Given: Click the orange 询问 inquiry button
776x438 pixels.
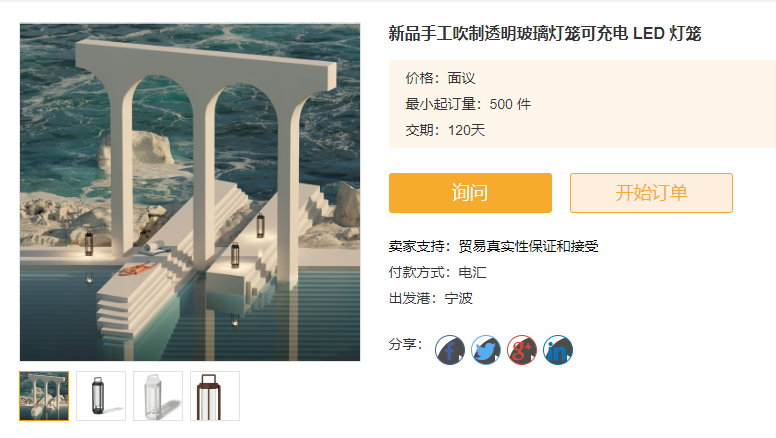Looking at the screenshot, I should tap(470, 193).
